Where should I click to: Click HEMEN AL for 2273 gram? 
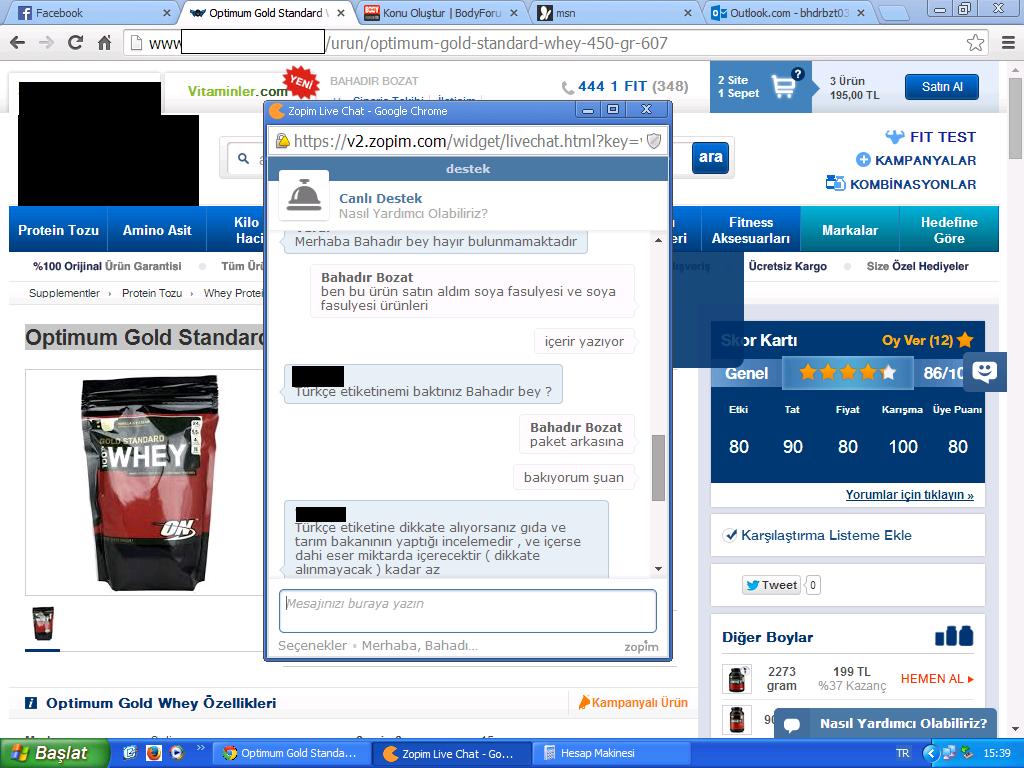click(x=937, y=679)
